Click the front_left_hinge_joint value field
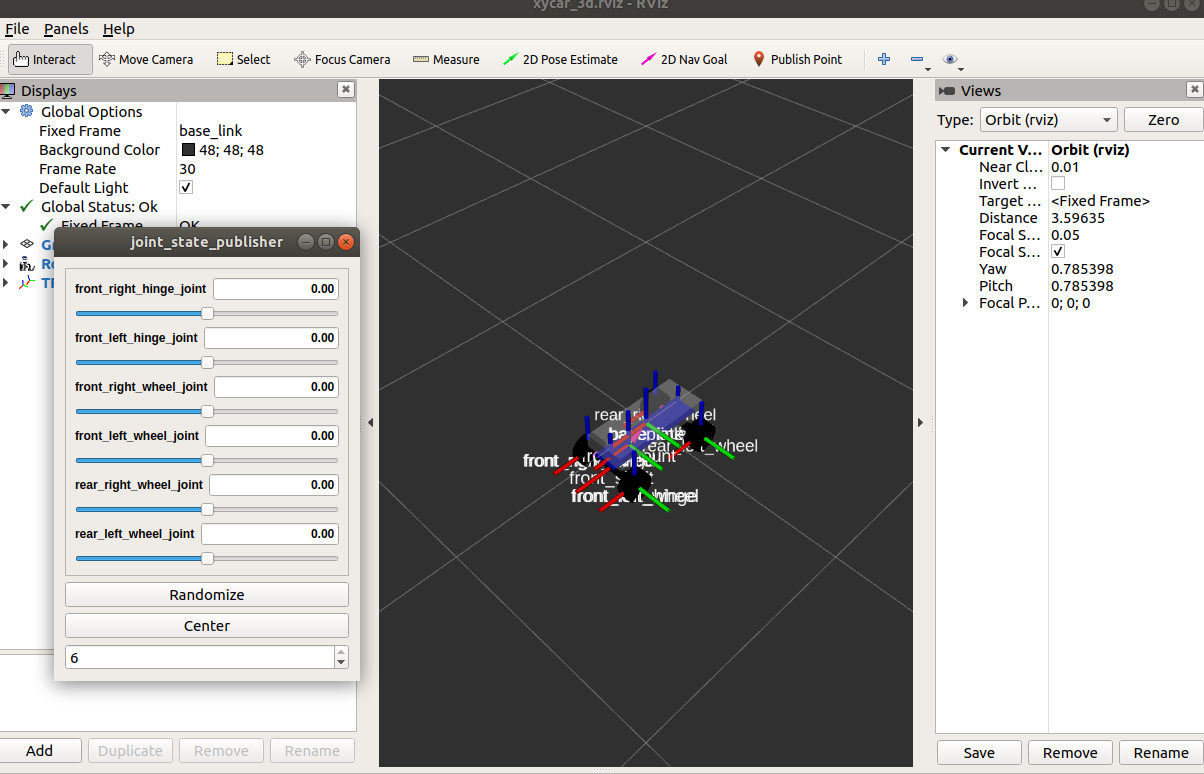 (x=272, y=338)
